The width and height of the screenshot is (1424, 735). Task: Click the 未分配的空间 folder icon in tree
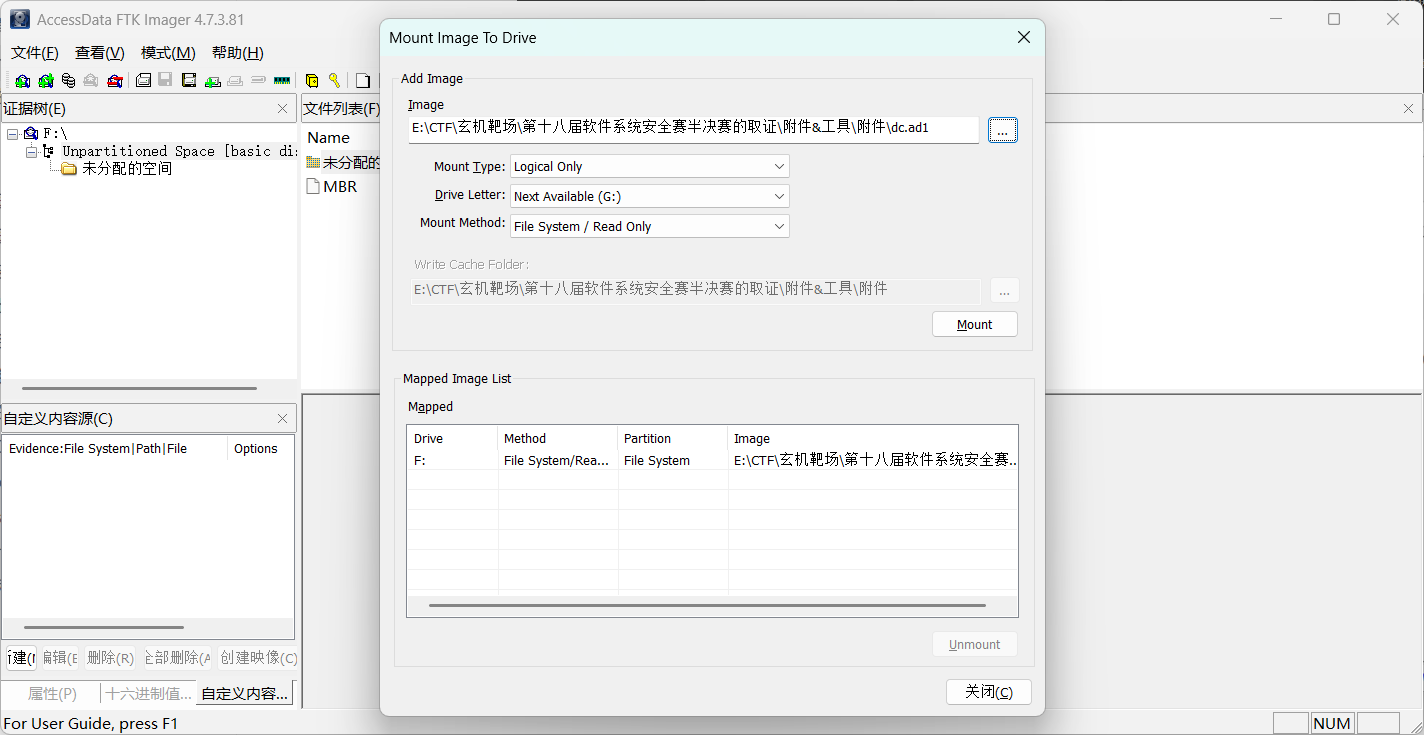tap(69, 169)
